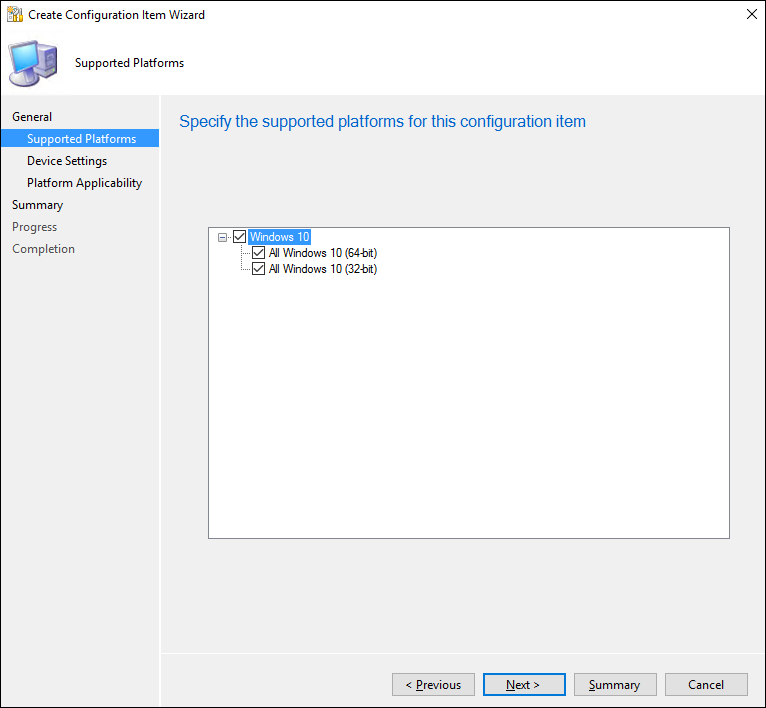The image size is (766, 708).
Task: Uncheck All Windows 10 (32-bit) checkbox
Action: point(259,269)
